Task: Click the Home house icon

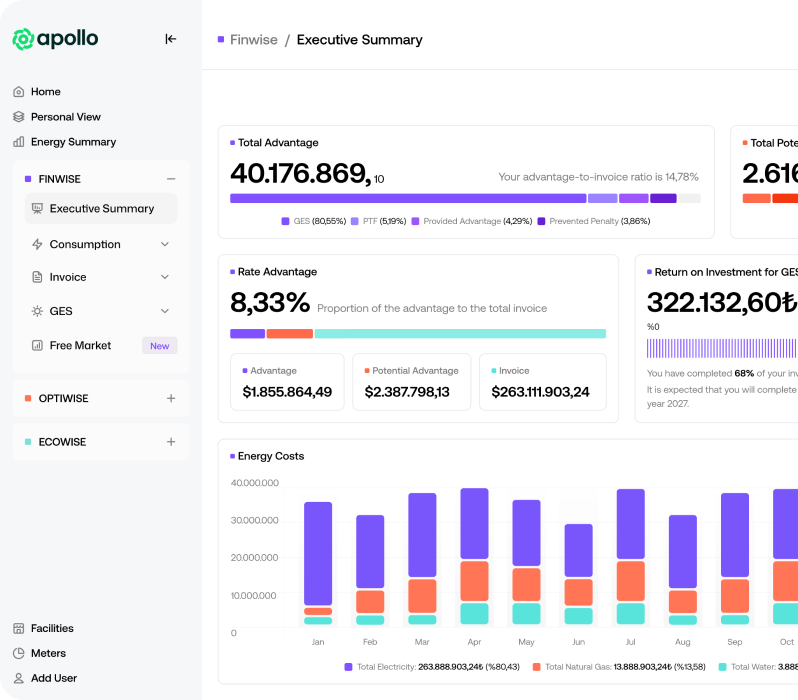Action: [18, 92]
